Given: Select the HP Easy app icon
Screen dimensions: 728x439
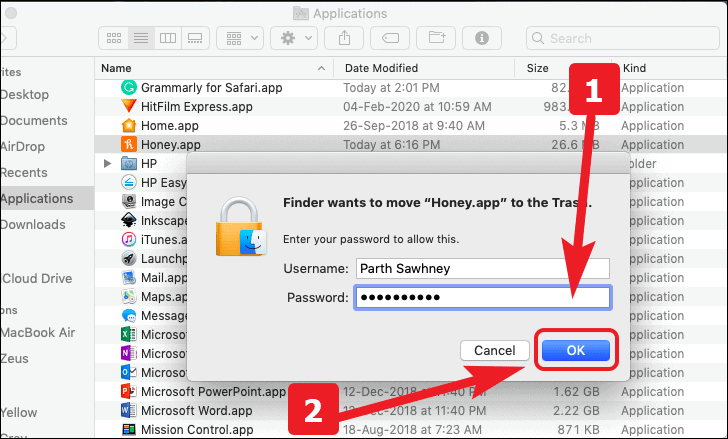Looking at the screenshot, I should point(129,182).
